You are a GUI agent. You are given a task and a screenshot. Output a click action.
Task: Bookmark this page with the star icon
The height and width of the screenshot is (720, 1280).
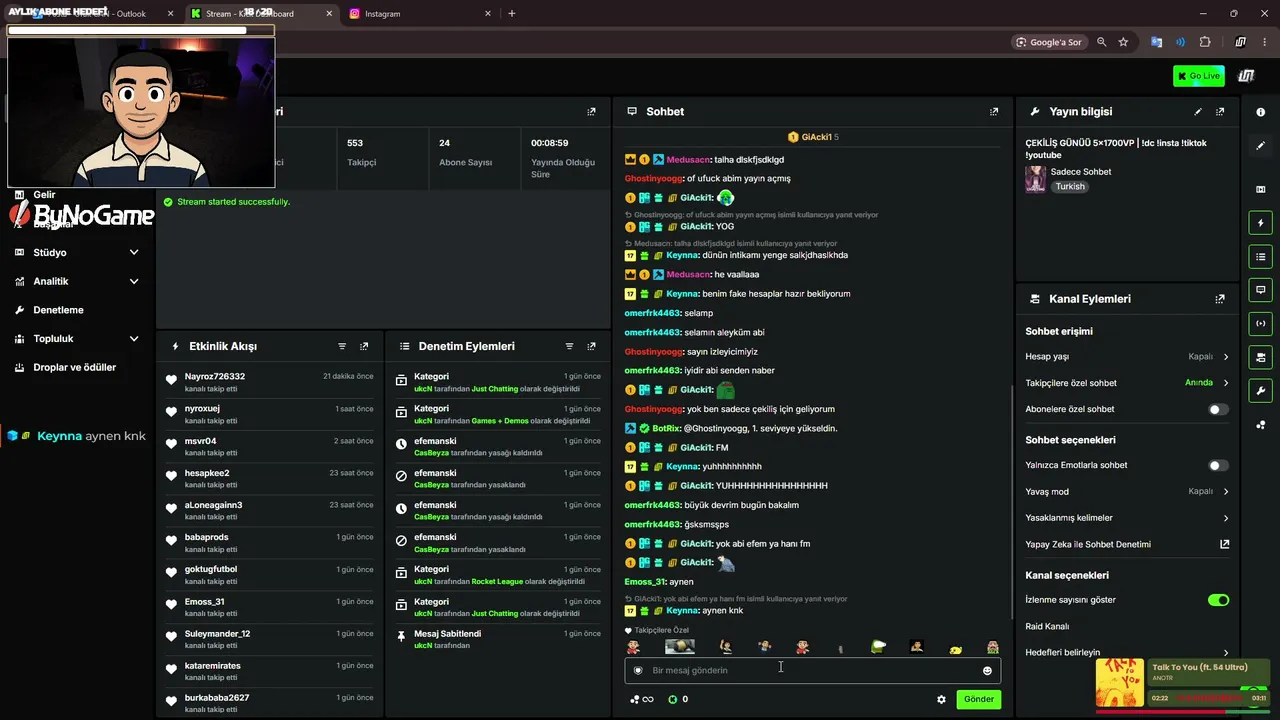1123,42
